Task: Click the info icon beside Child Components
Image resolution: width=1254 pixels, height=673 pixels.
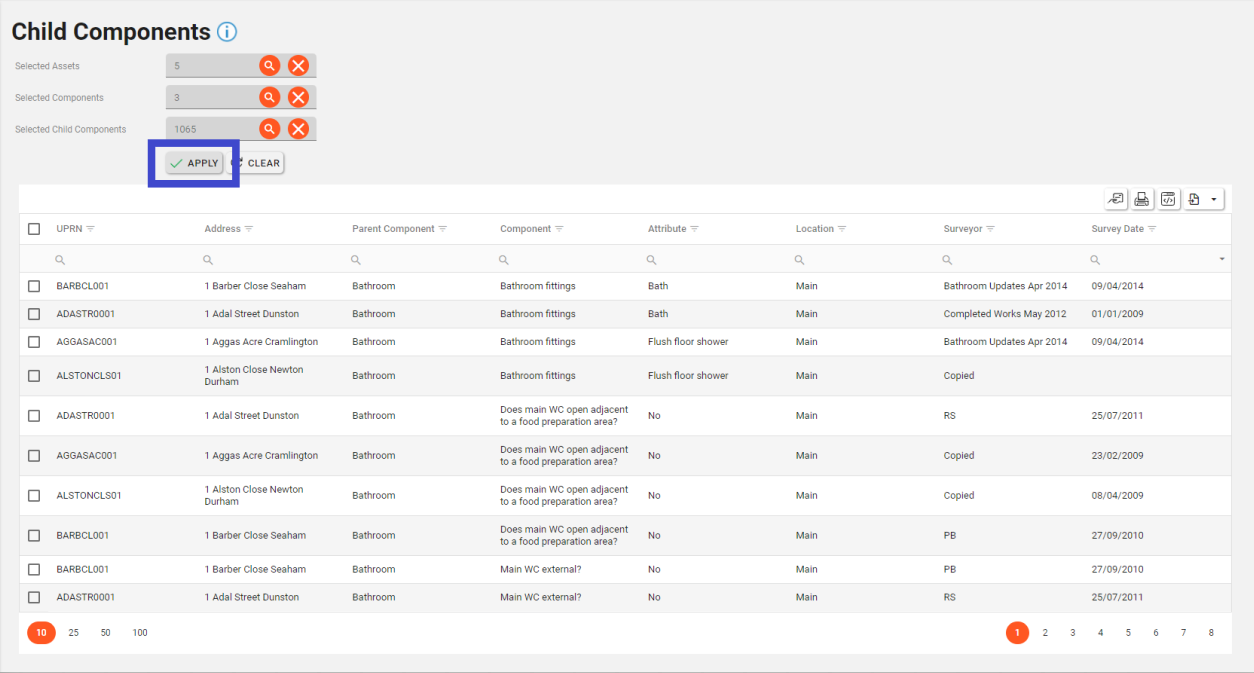Action: coord(227,32)
